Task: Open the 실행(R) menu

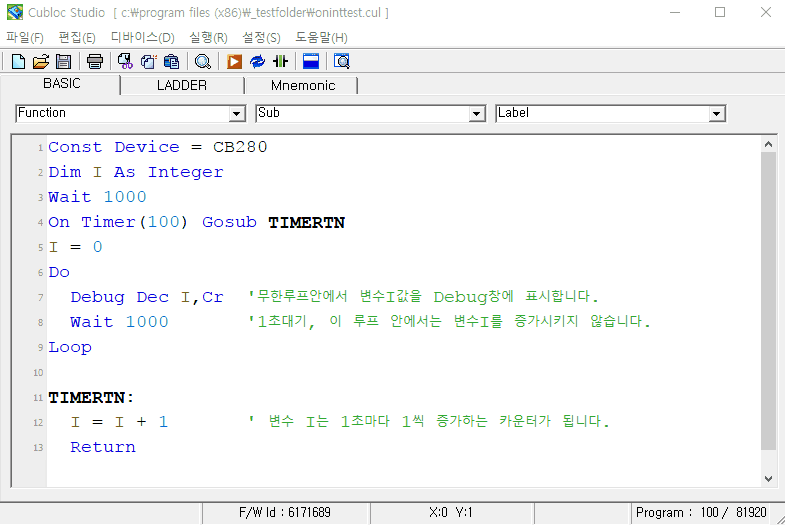Action: [x=208, y=37]
